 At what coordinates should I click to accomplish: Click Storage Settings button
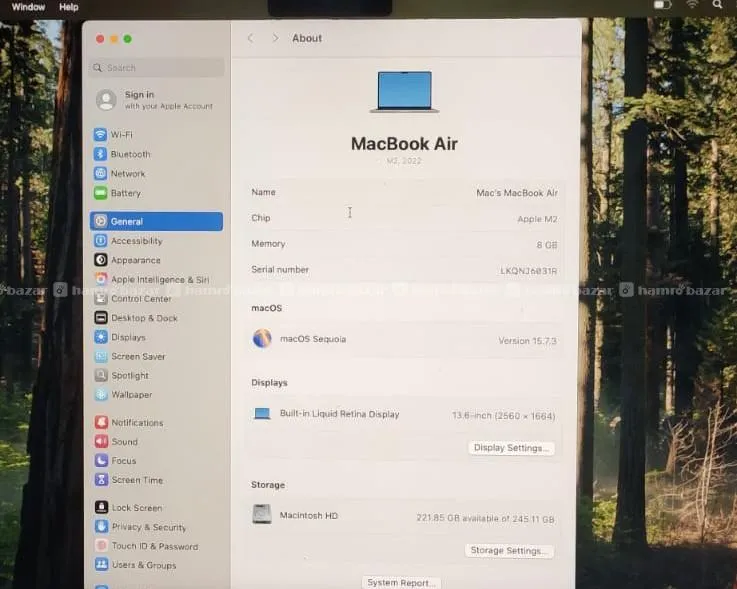[x=509, y=550]
